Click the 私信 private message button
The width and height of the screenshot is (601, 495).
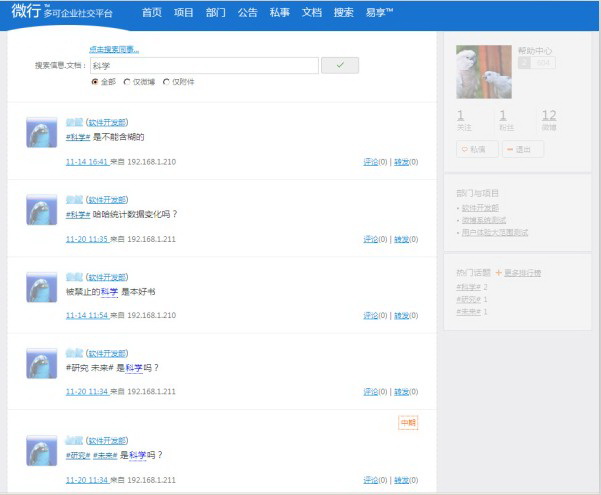point(477,149)
